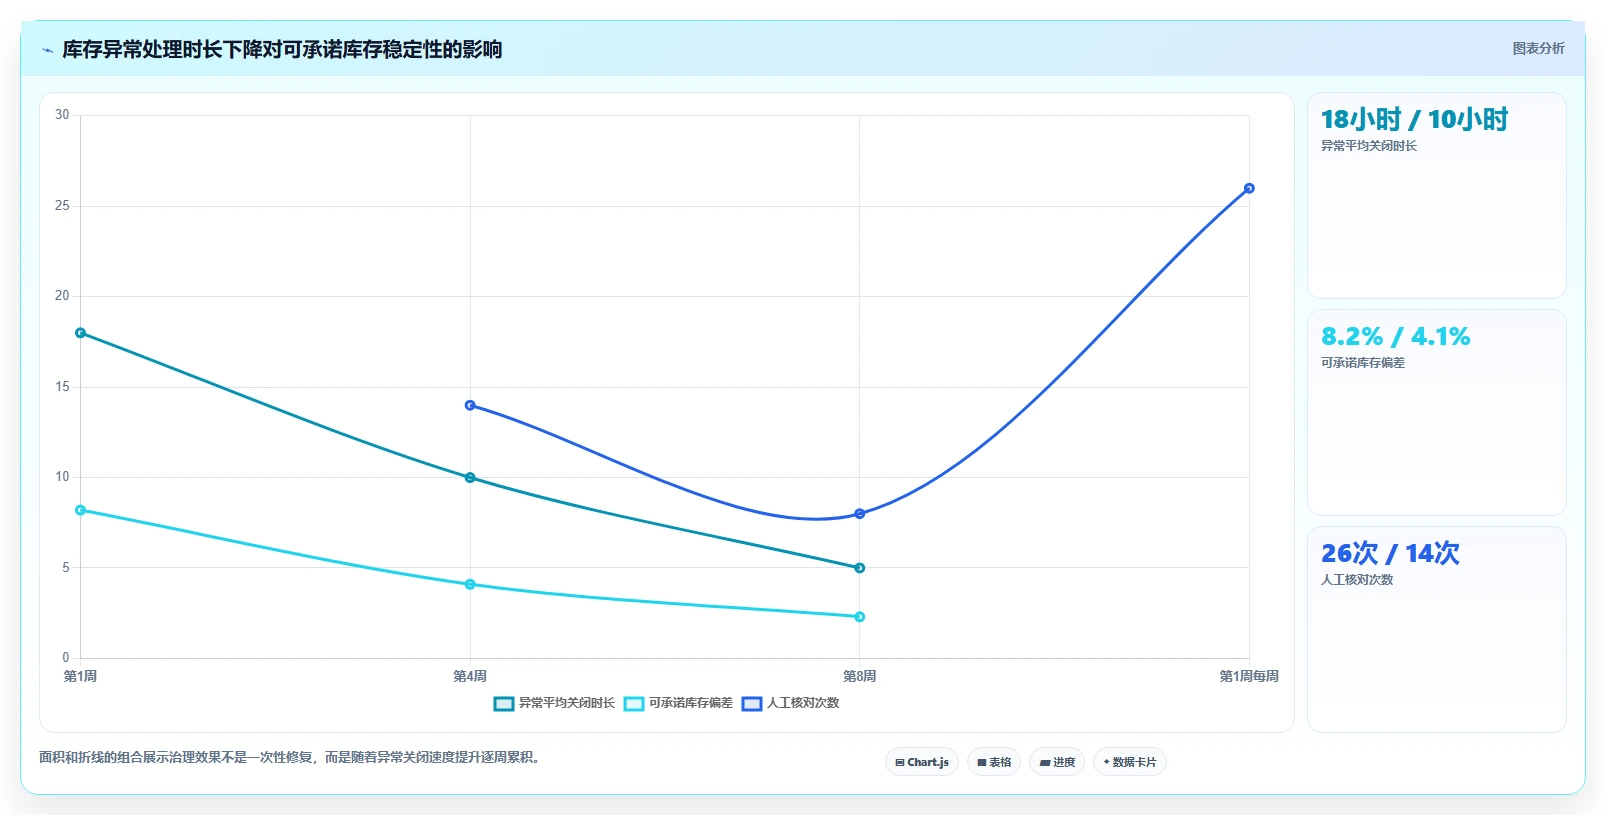The width and height of the screenshot is (1606, 815).
Task: Click the 第4周 x-axis label
Action: point(470,677)
